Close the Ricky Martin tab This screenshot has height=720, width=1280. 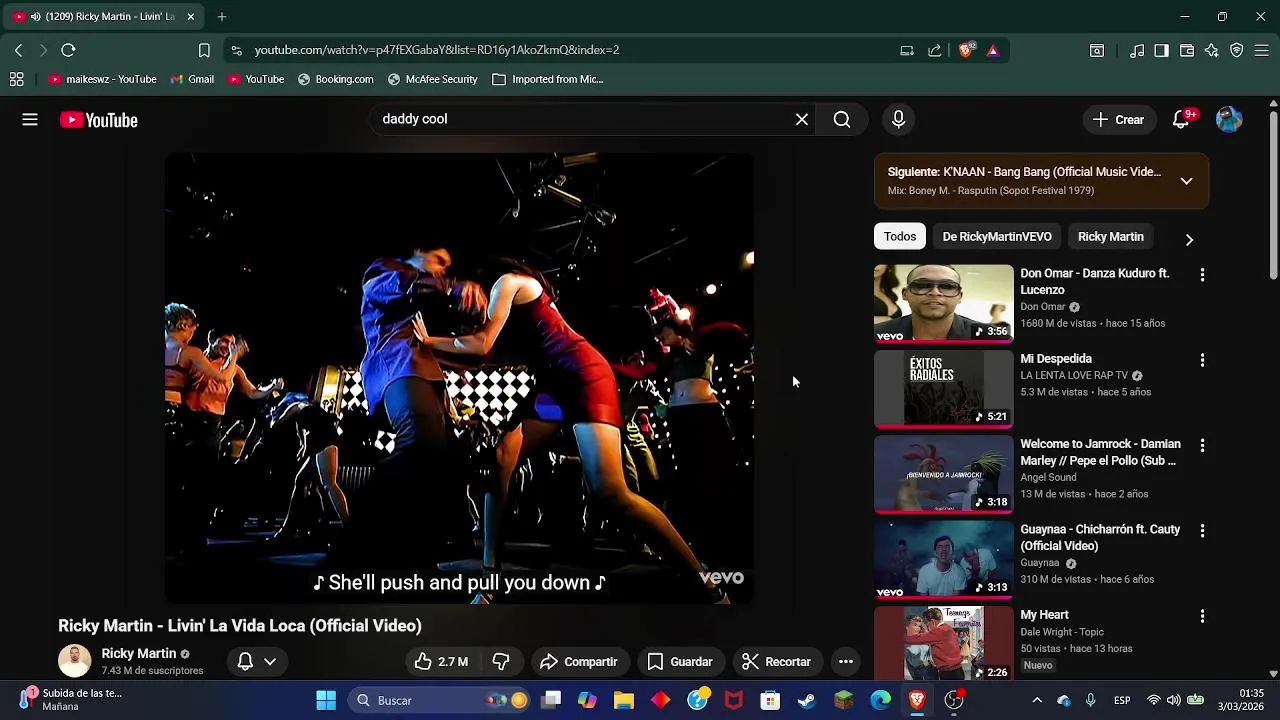point(191,16)
